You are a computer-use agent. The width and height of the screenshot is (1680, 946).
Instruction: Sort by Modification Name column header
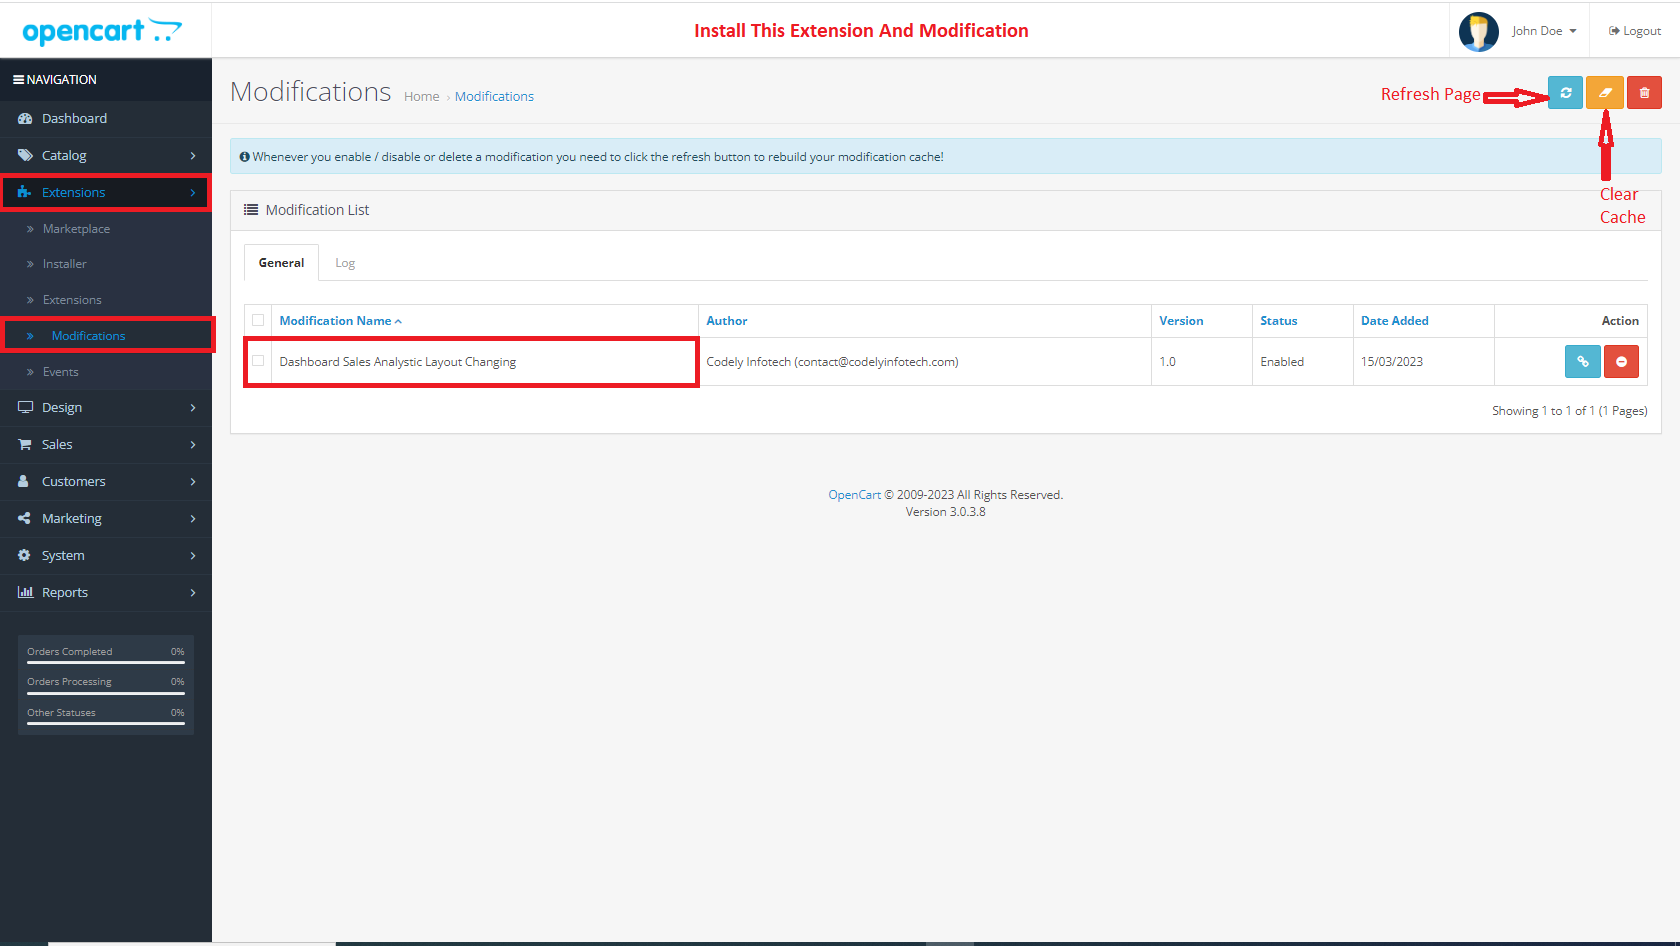click(x=336, y=321)
